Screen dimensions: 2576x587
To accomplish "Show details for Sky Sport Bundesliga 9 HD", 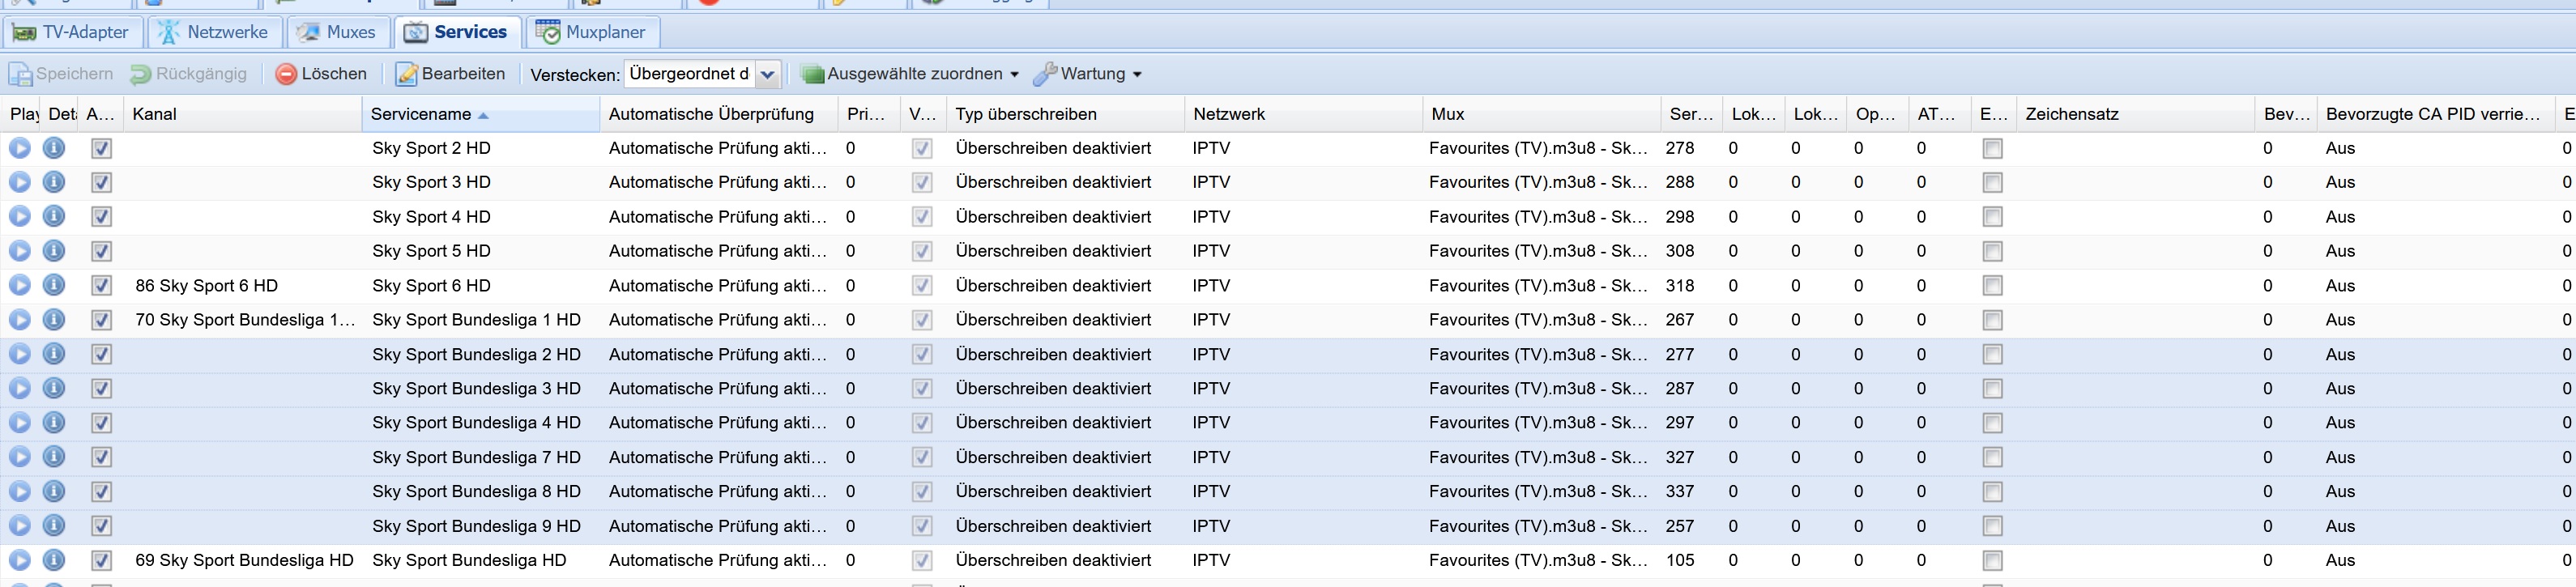I will 54,525.
